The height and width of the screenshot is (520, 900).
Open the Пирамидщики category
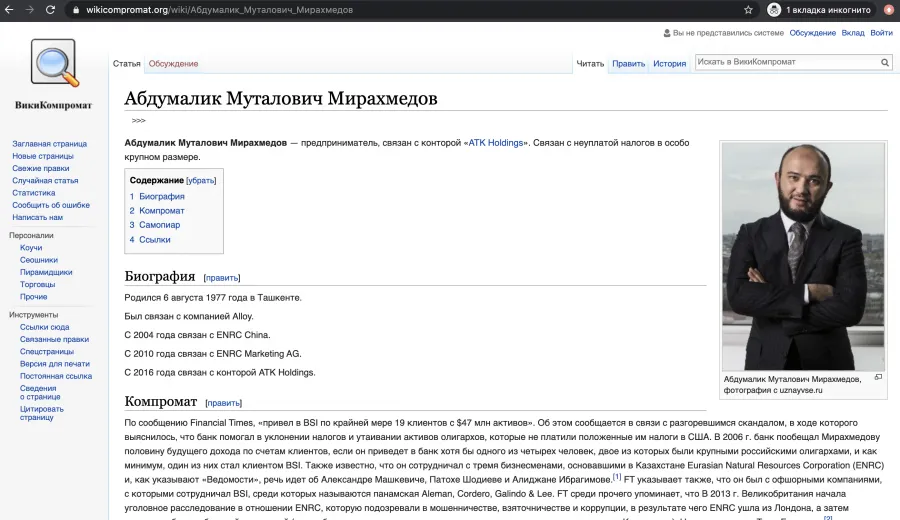[46, 273]
